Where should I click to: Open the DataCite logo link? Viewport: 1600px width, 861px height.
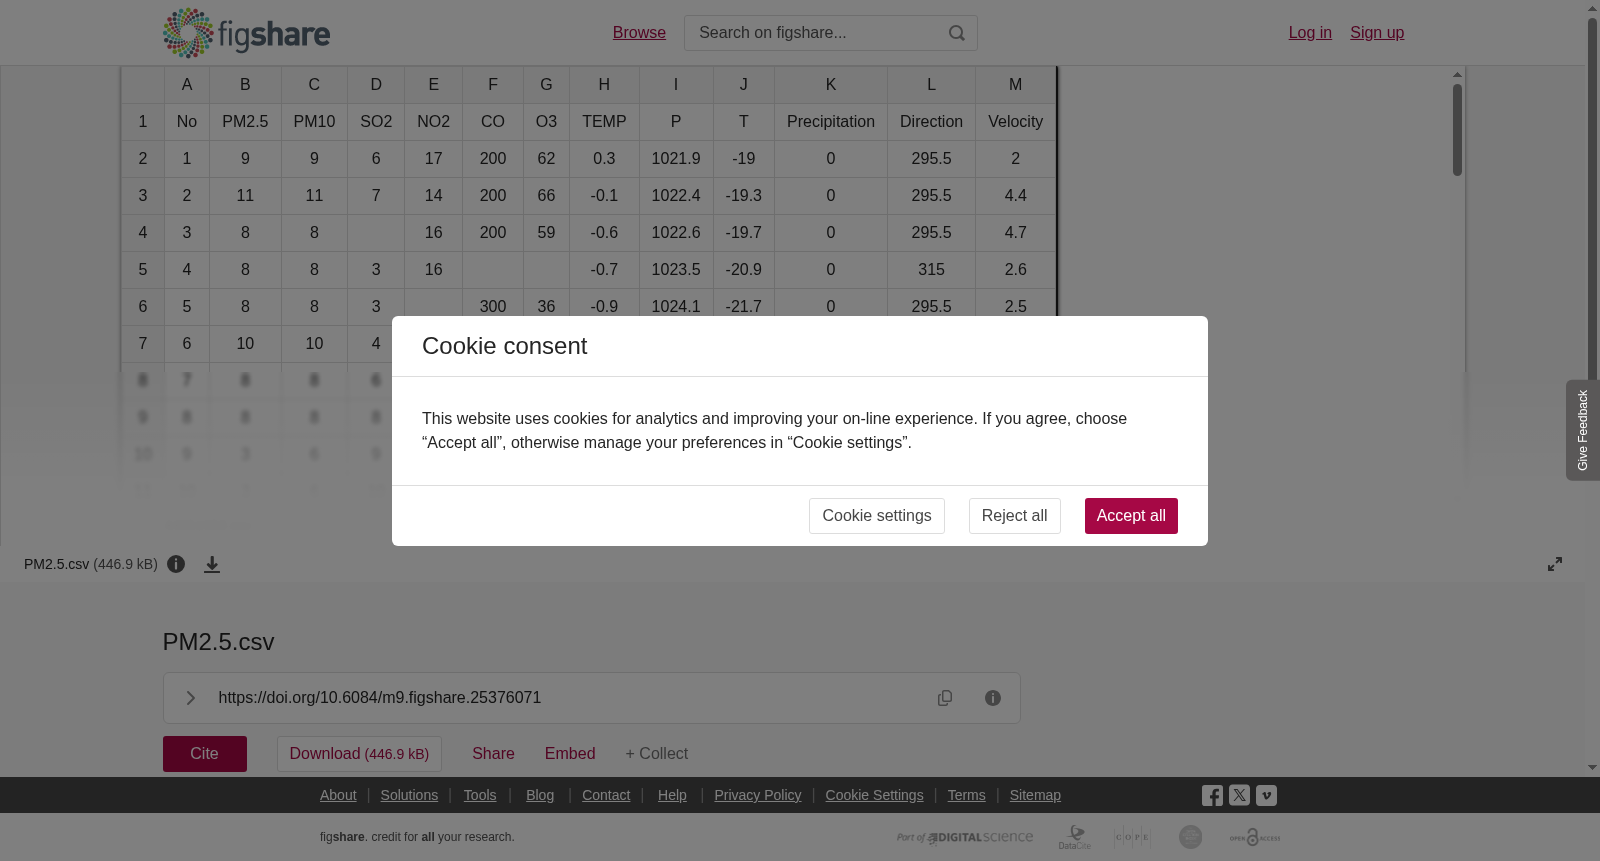(1075, 837)
